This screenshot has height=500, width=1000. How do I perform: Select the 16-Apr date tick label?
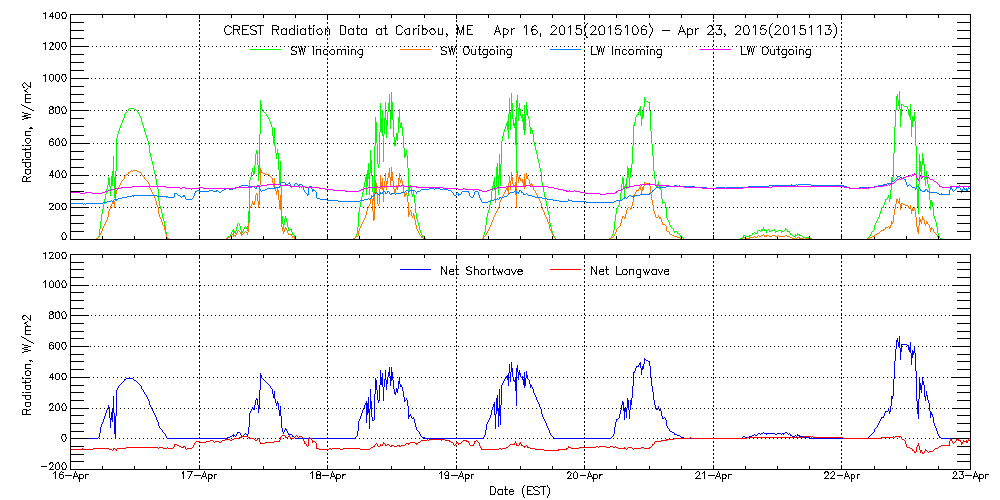pyautogui.click(x=72, y=477)
